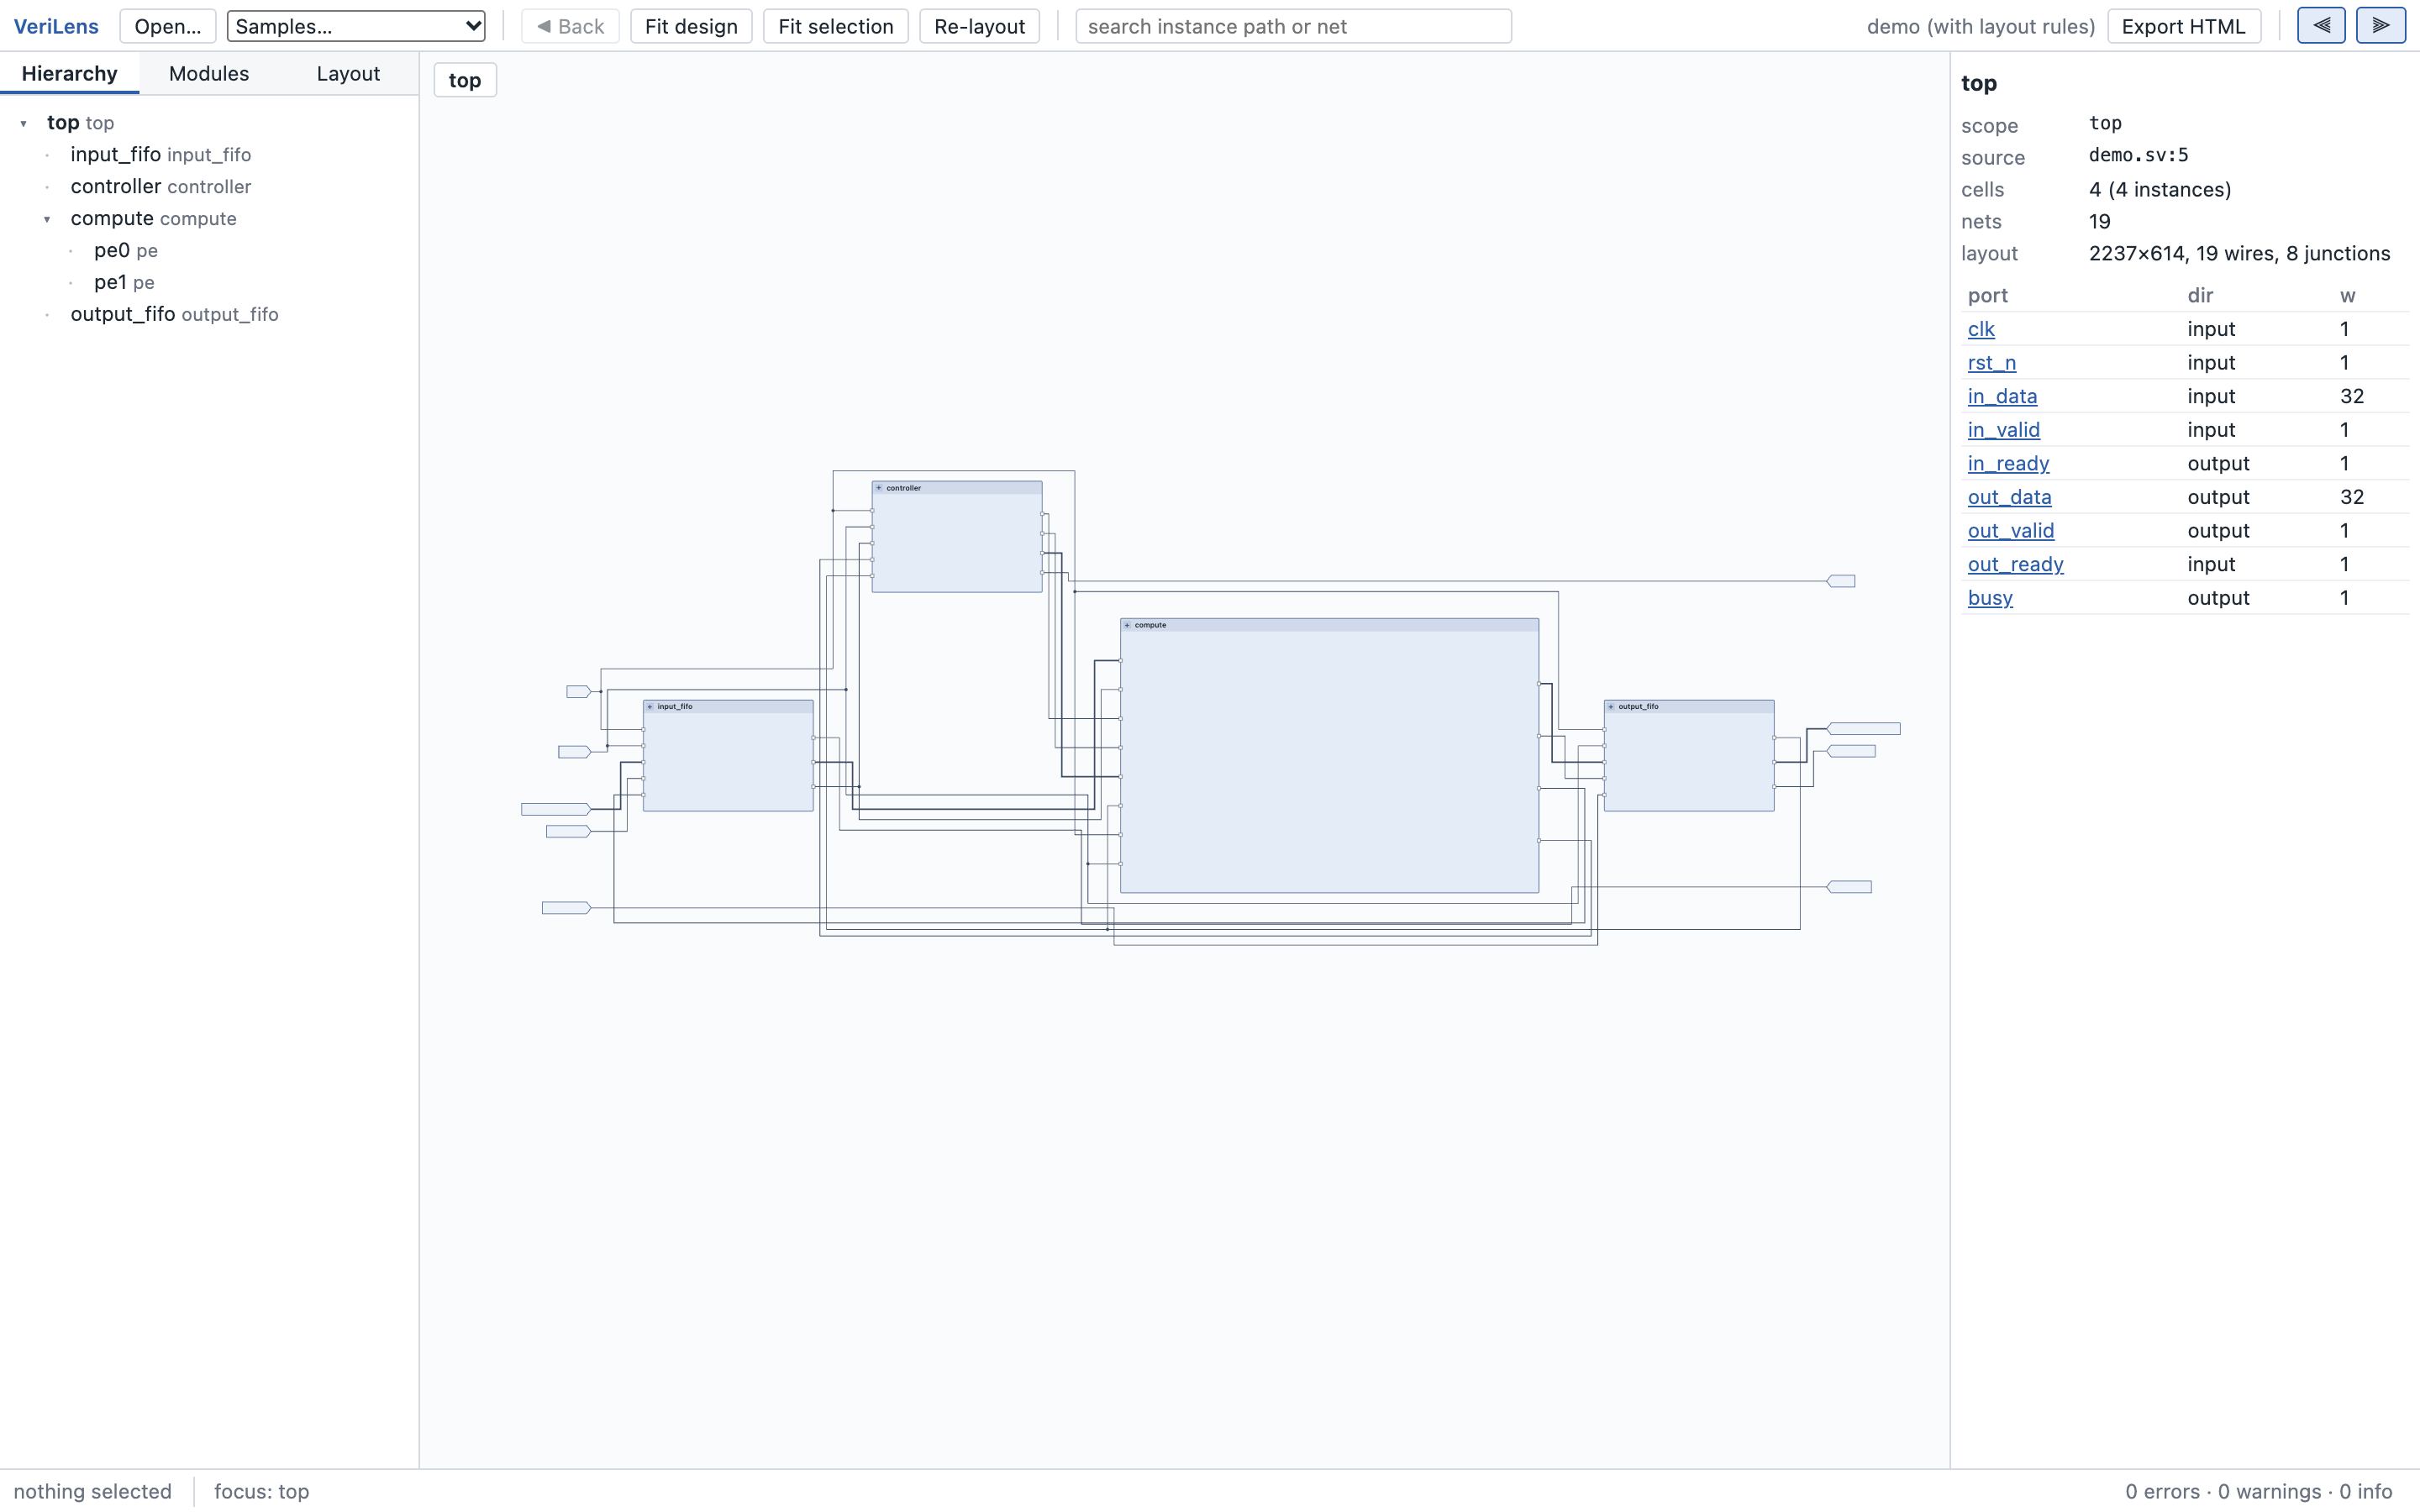Click the Re-layout button
Viewport: 2420px width, 1512px height.
tap(979, 26)
